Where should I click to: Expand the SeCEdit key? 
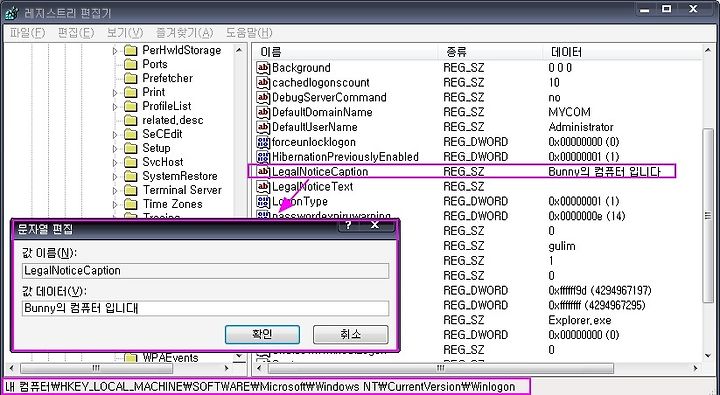click(115, 135)
